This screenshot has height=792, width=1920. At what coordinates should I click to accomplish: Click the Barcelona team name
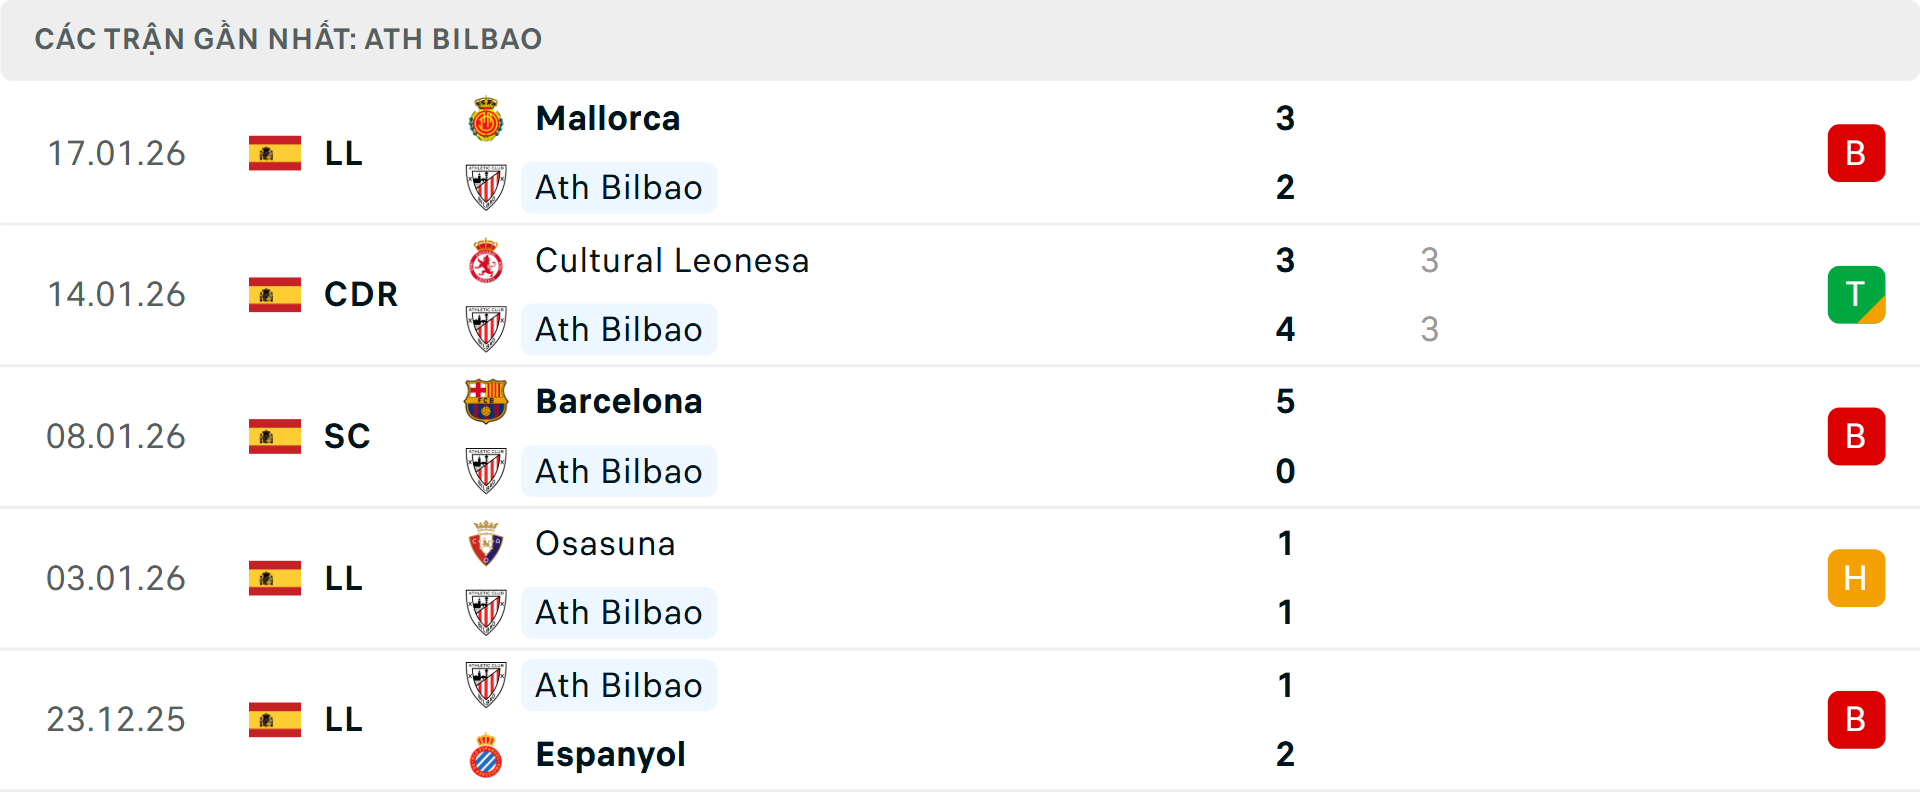click(x=619, y=401)
